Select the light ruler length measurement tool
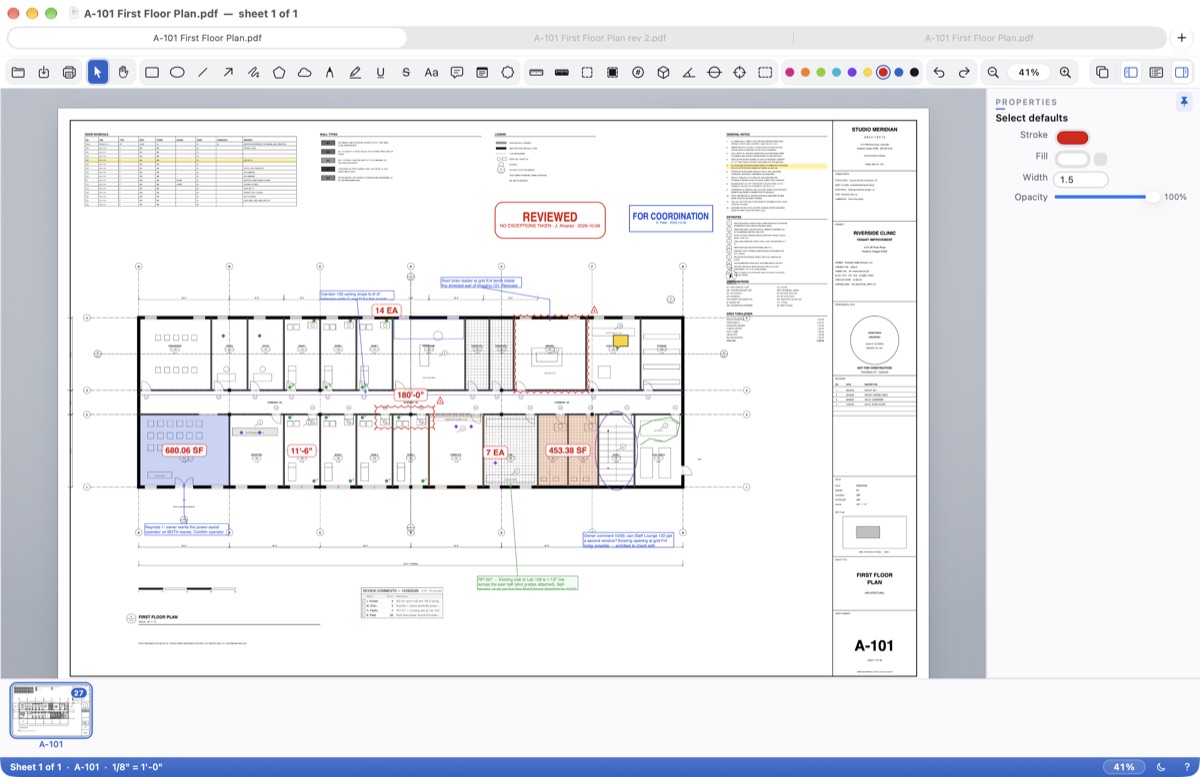1200x777 pixels. click(536, 72)
